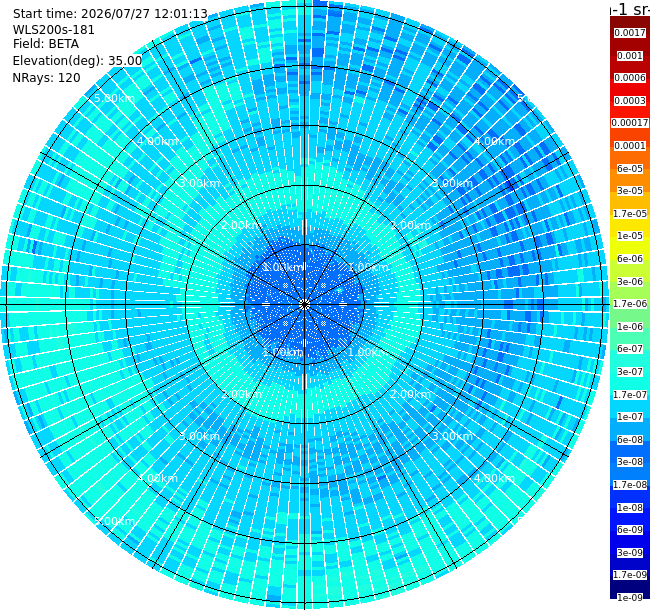The image size is (650, 610).
Task: Click the upper-right 2.00km range label
Action: [x=410, y=225]
